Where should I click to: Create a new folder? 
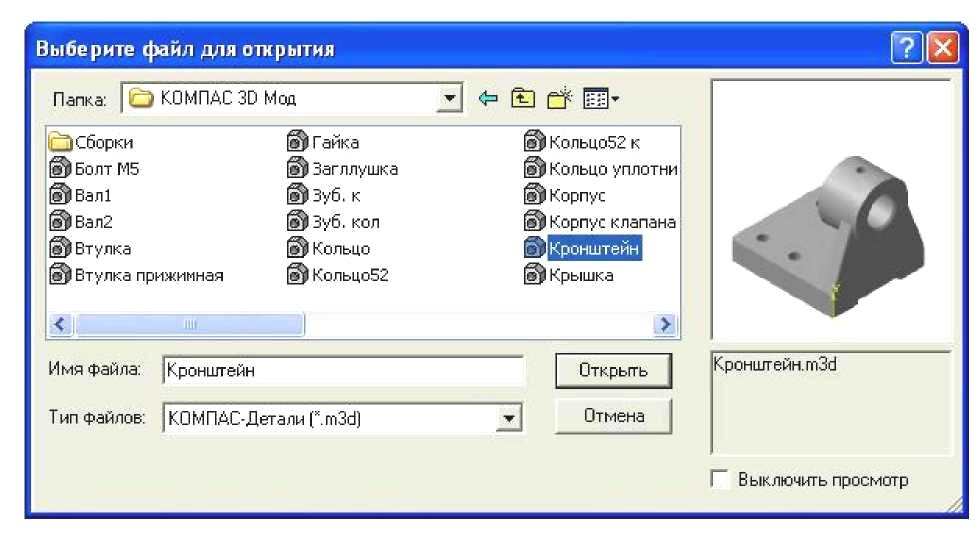559,98
